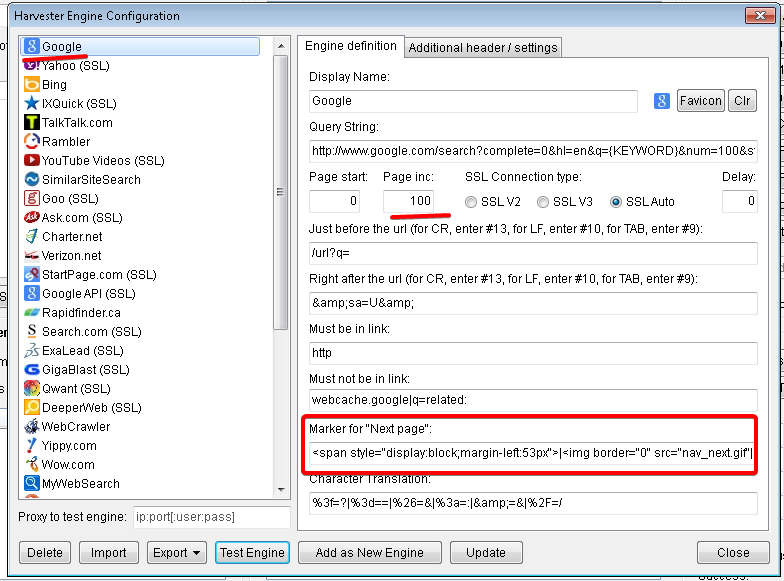Screen dimensions: 784x581
Task: Select the Ask.com engine icon
Action: click(x=32, y=218)
